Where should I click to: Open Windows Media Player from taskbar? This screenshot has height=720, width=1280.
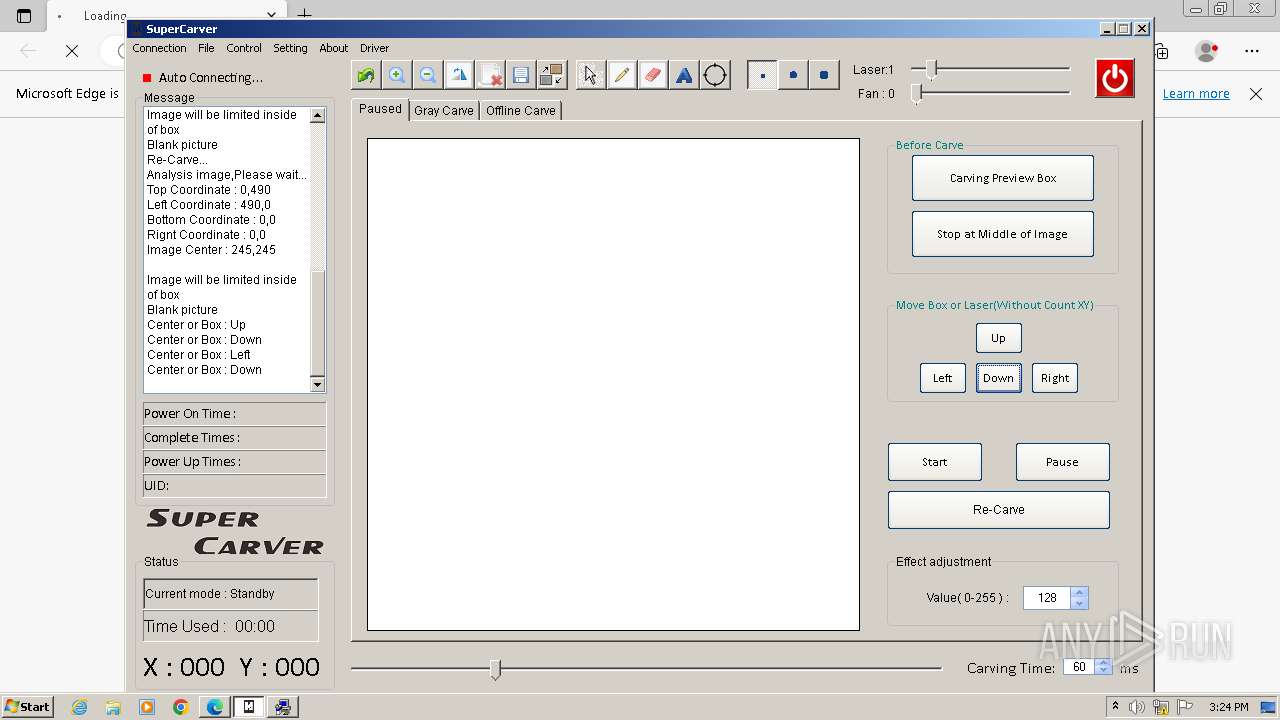147,707
